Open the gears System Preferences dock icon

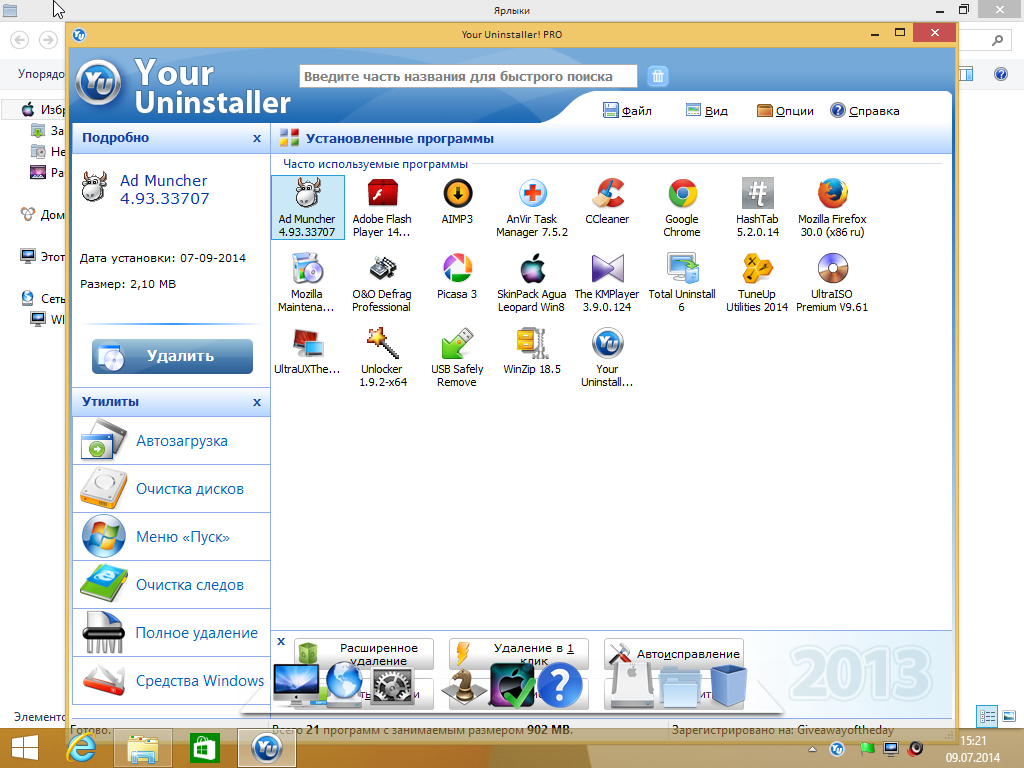tap(392, 686)
